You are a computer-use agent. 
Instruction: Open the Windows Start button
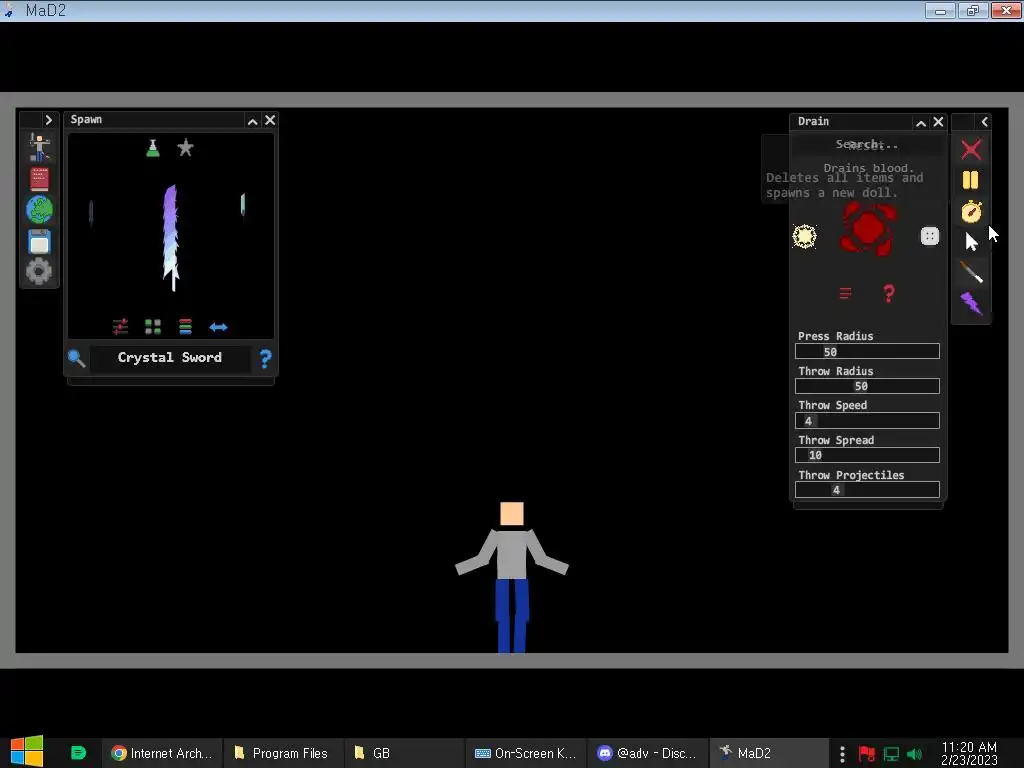(x=27, y=752)
